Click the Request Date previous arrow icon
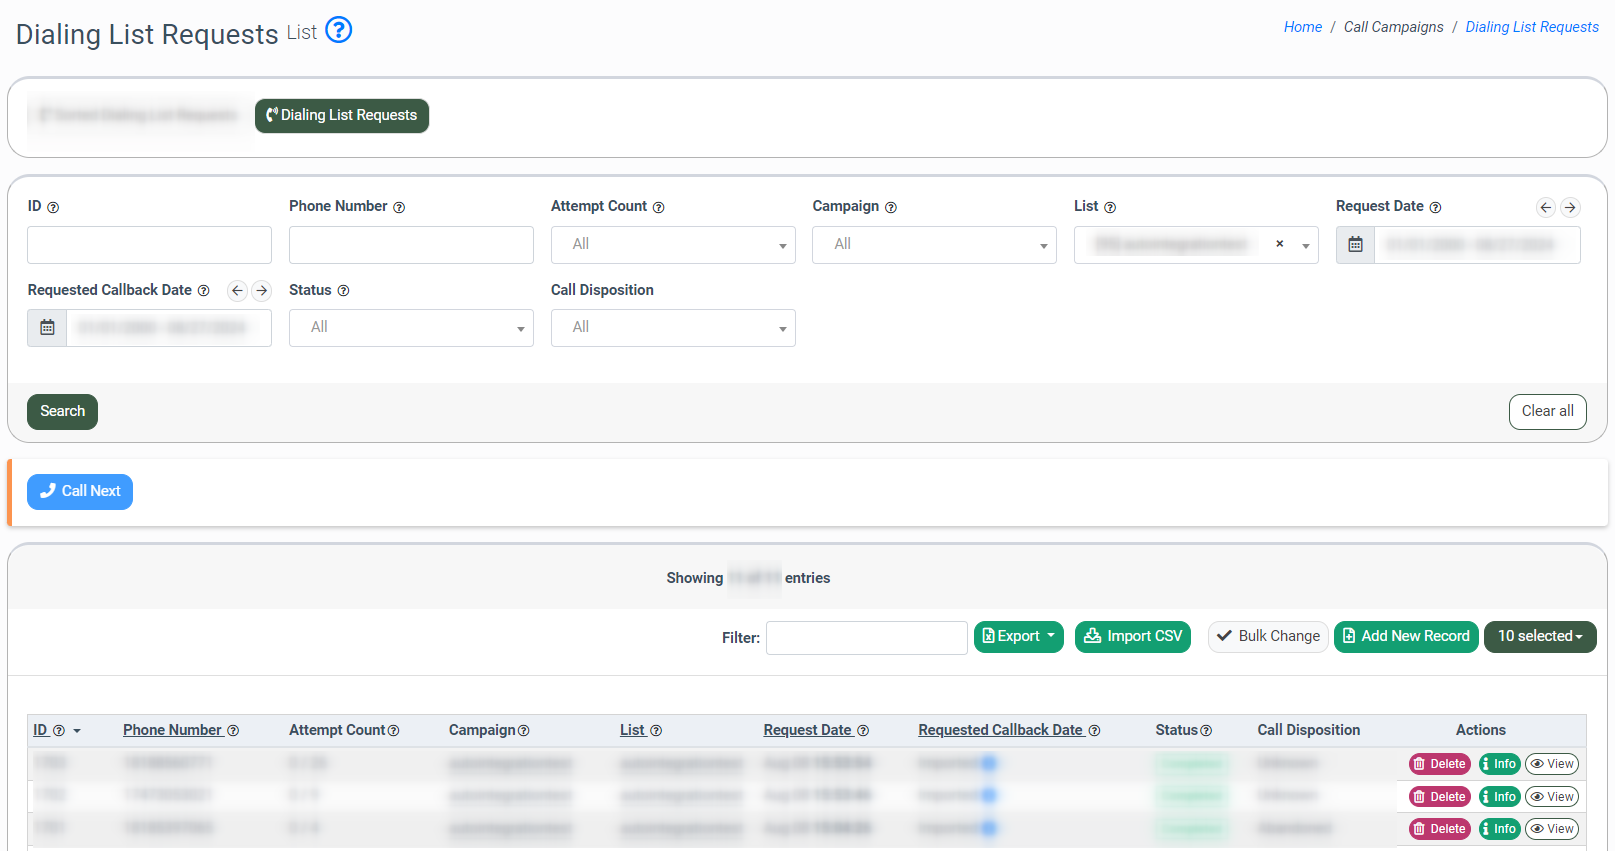The height and width of the screenshot is (851, 1615). (1546, 207)
